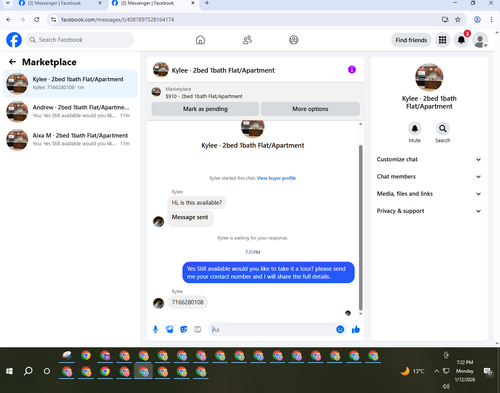Viewport: 500px width, 393px height.
Task: Open the Kylee conversation in list
Action: pyautogui.click(x=70, y=83)
